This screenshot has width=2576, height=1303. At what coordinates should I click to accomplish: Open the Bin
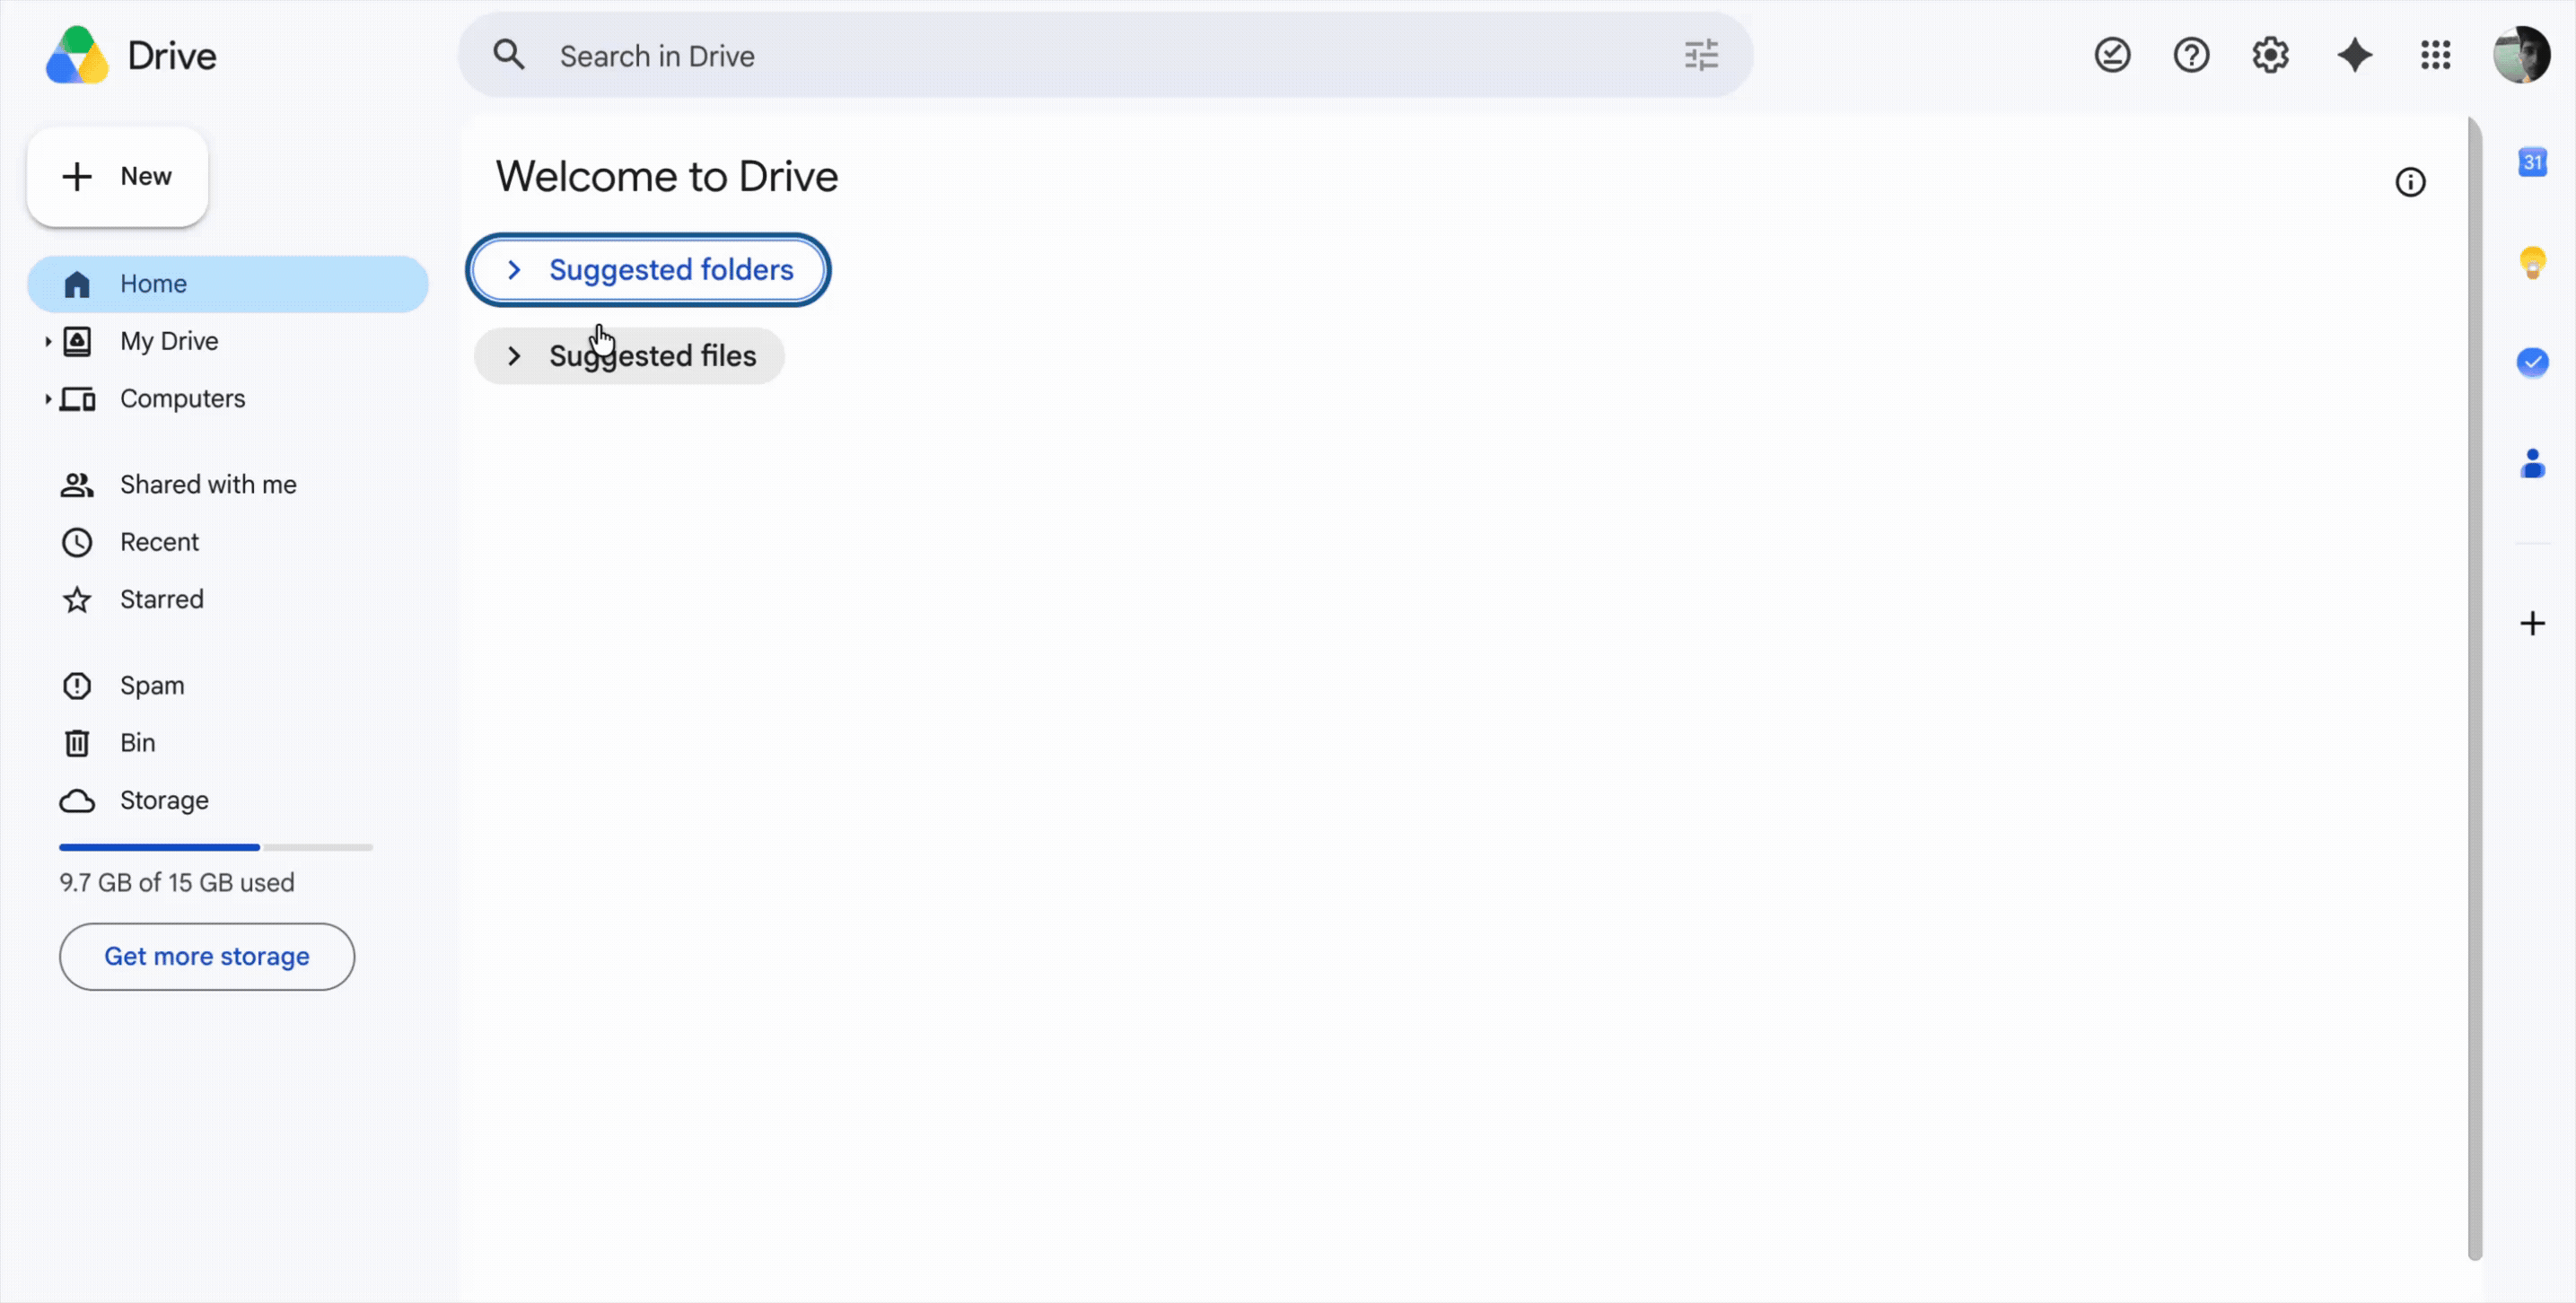click(137, 743)
